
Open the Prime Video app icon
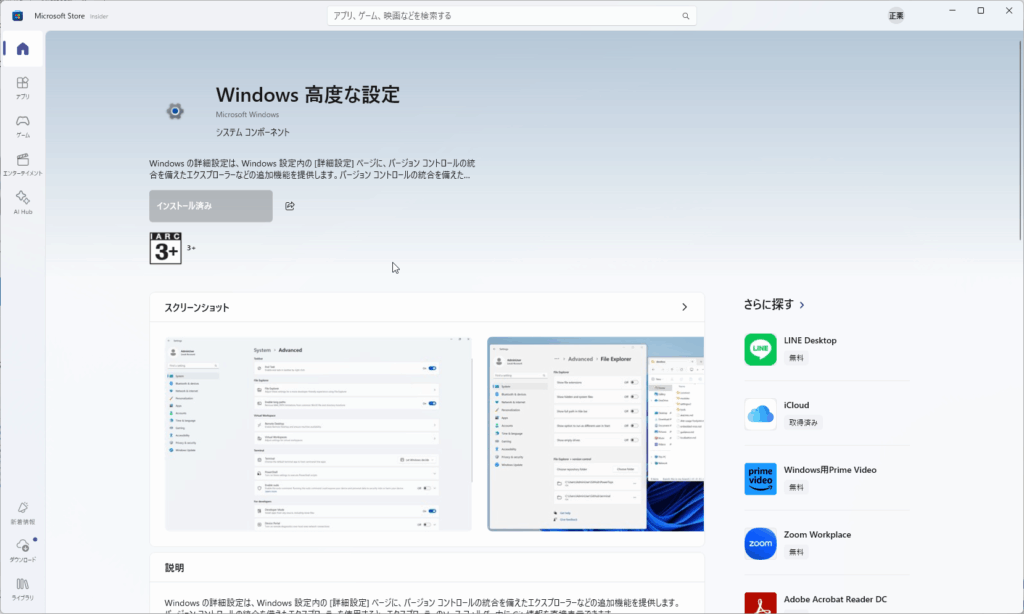click(x=760, y=479)
